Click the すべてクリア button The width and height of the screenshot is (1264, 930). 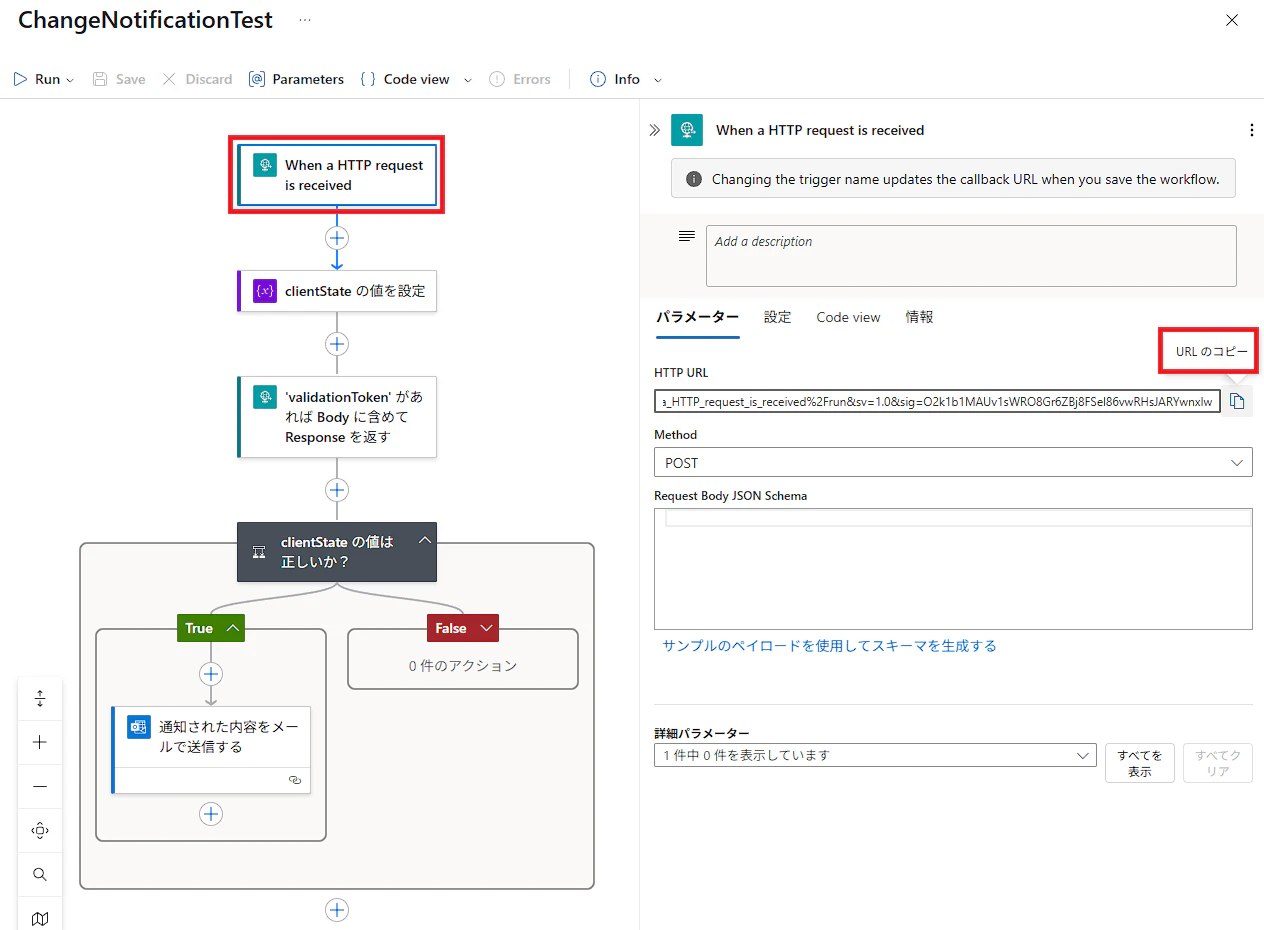[1217, 763]
